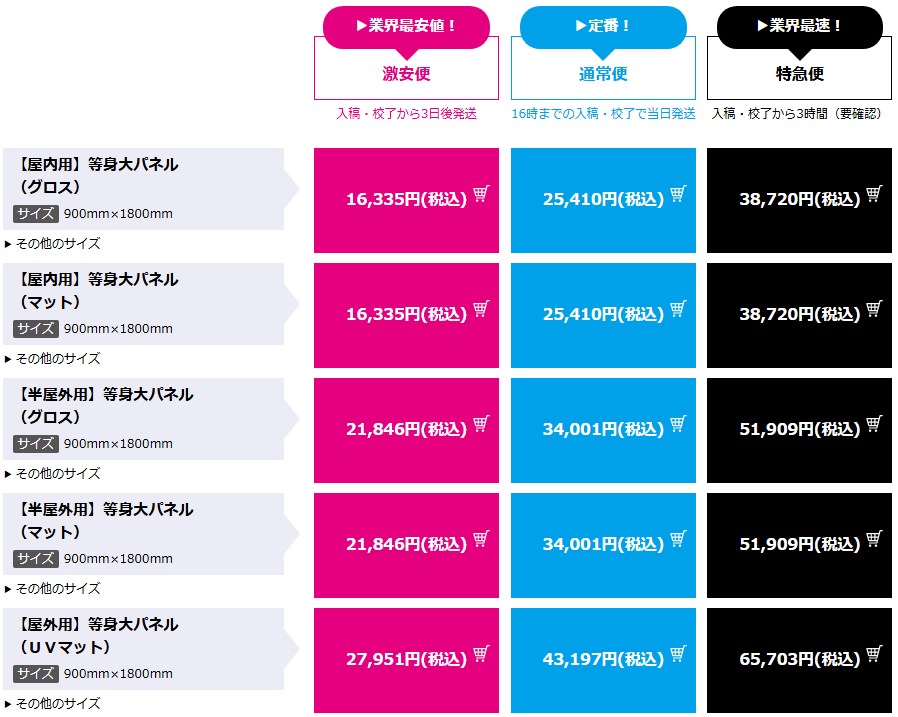Screen dimensions: 898x717
Task: Click cart icon beside the pink 16,335円 price for indoor gloss panel
Action: tap(481, 194)
